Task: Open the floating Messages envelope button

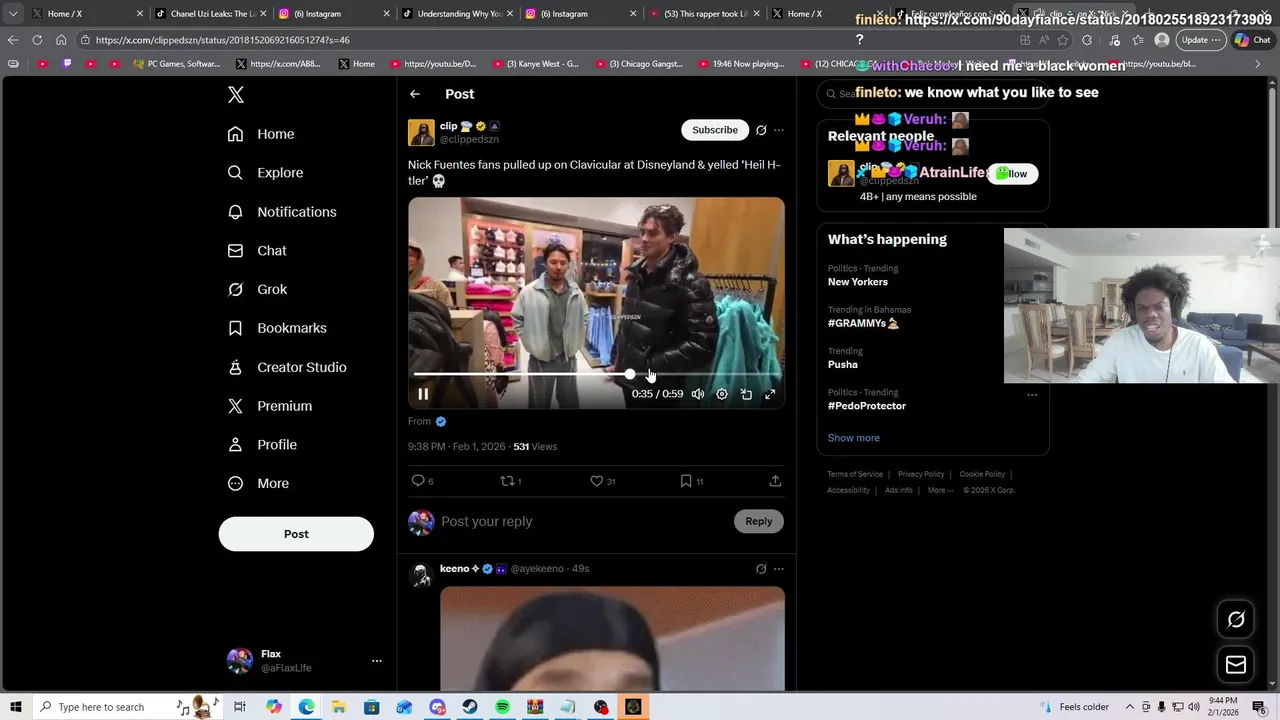Action: [x=1236, y=665]
